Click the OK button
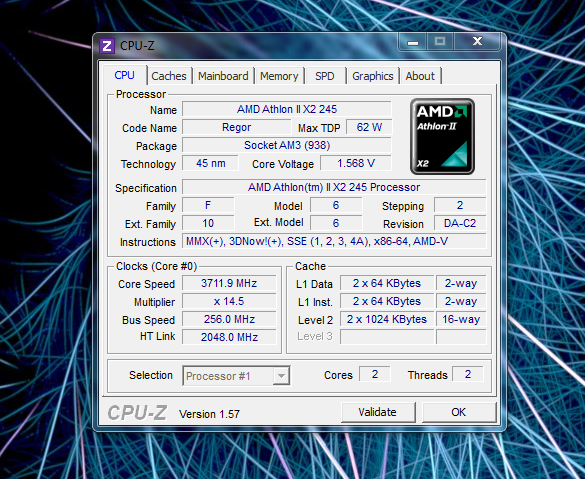The width and height of the screenshot is (585, 479). pos(459,412)
